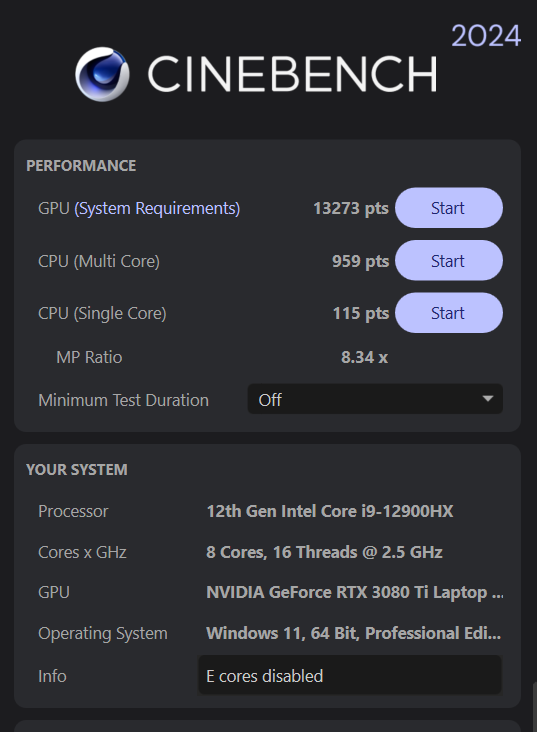Click the Info field with E cores disabled

point(350,675)
